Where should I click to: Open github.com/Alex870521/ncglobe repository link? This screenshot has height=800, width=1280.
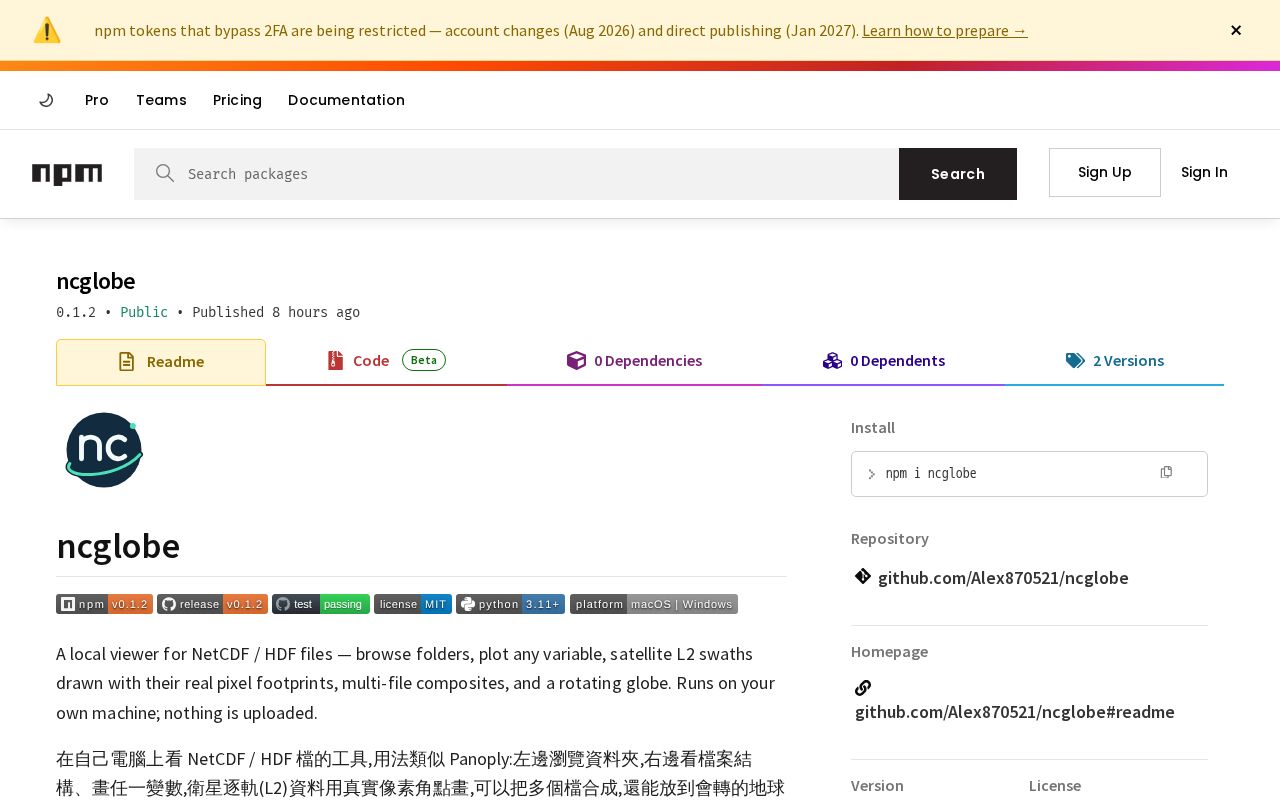(x=1003, y=578)
